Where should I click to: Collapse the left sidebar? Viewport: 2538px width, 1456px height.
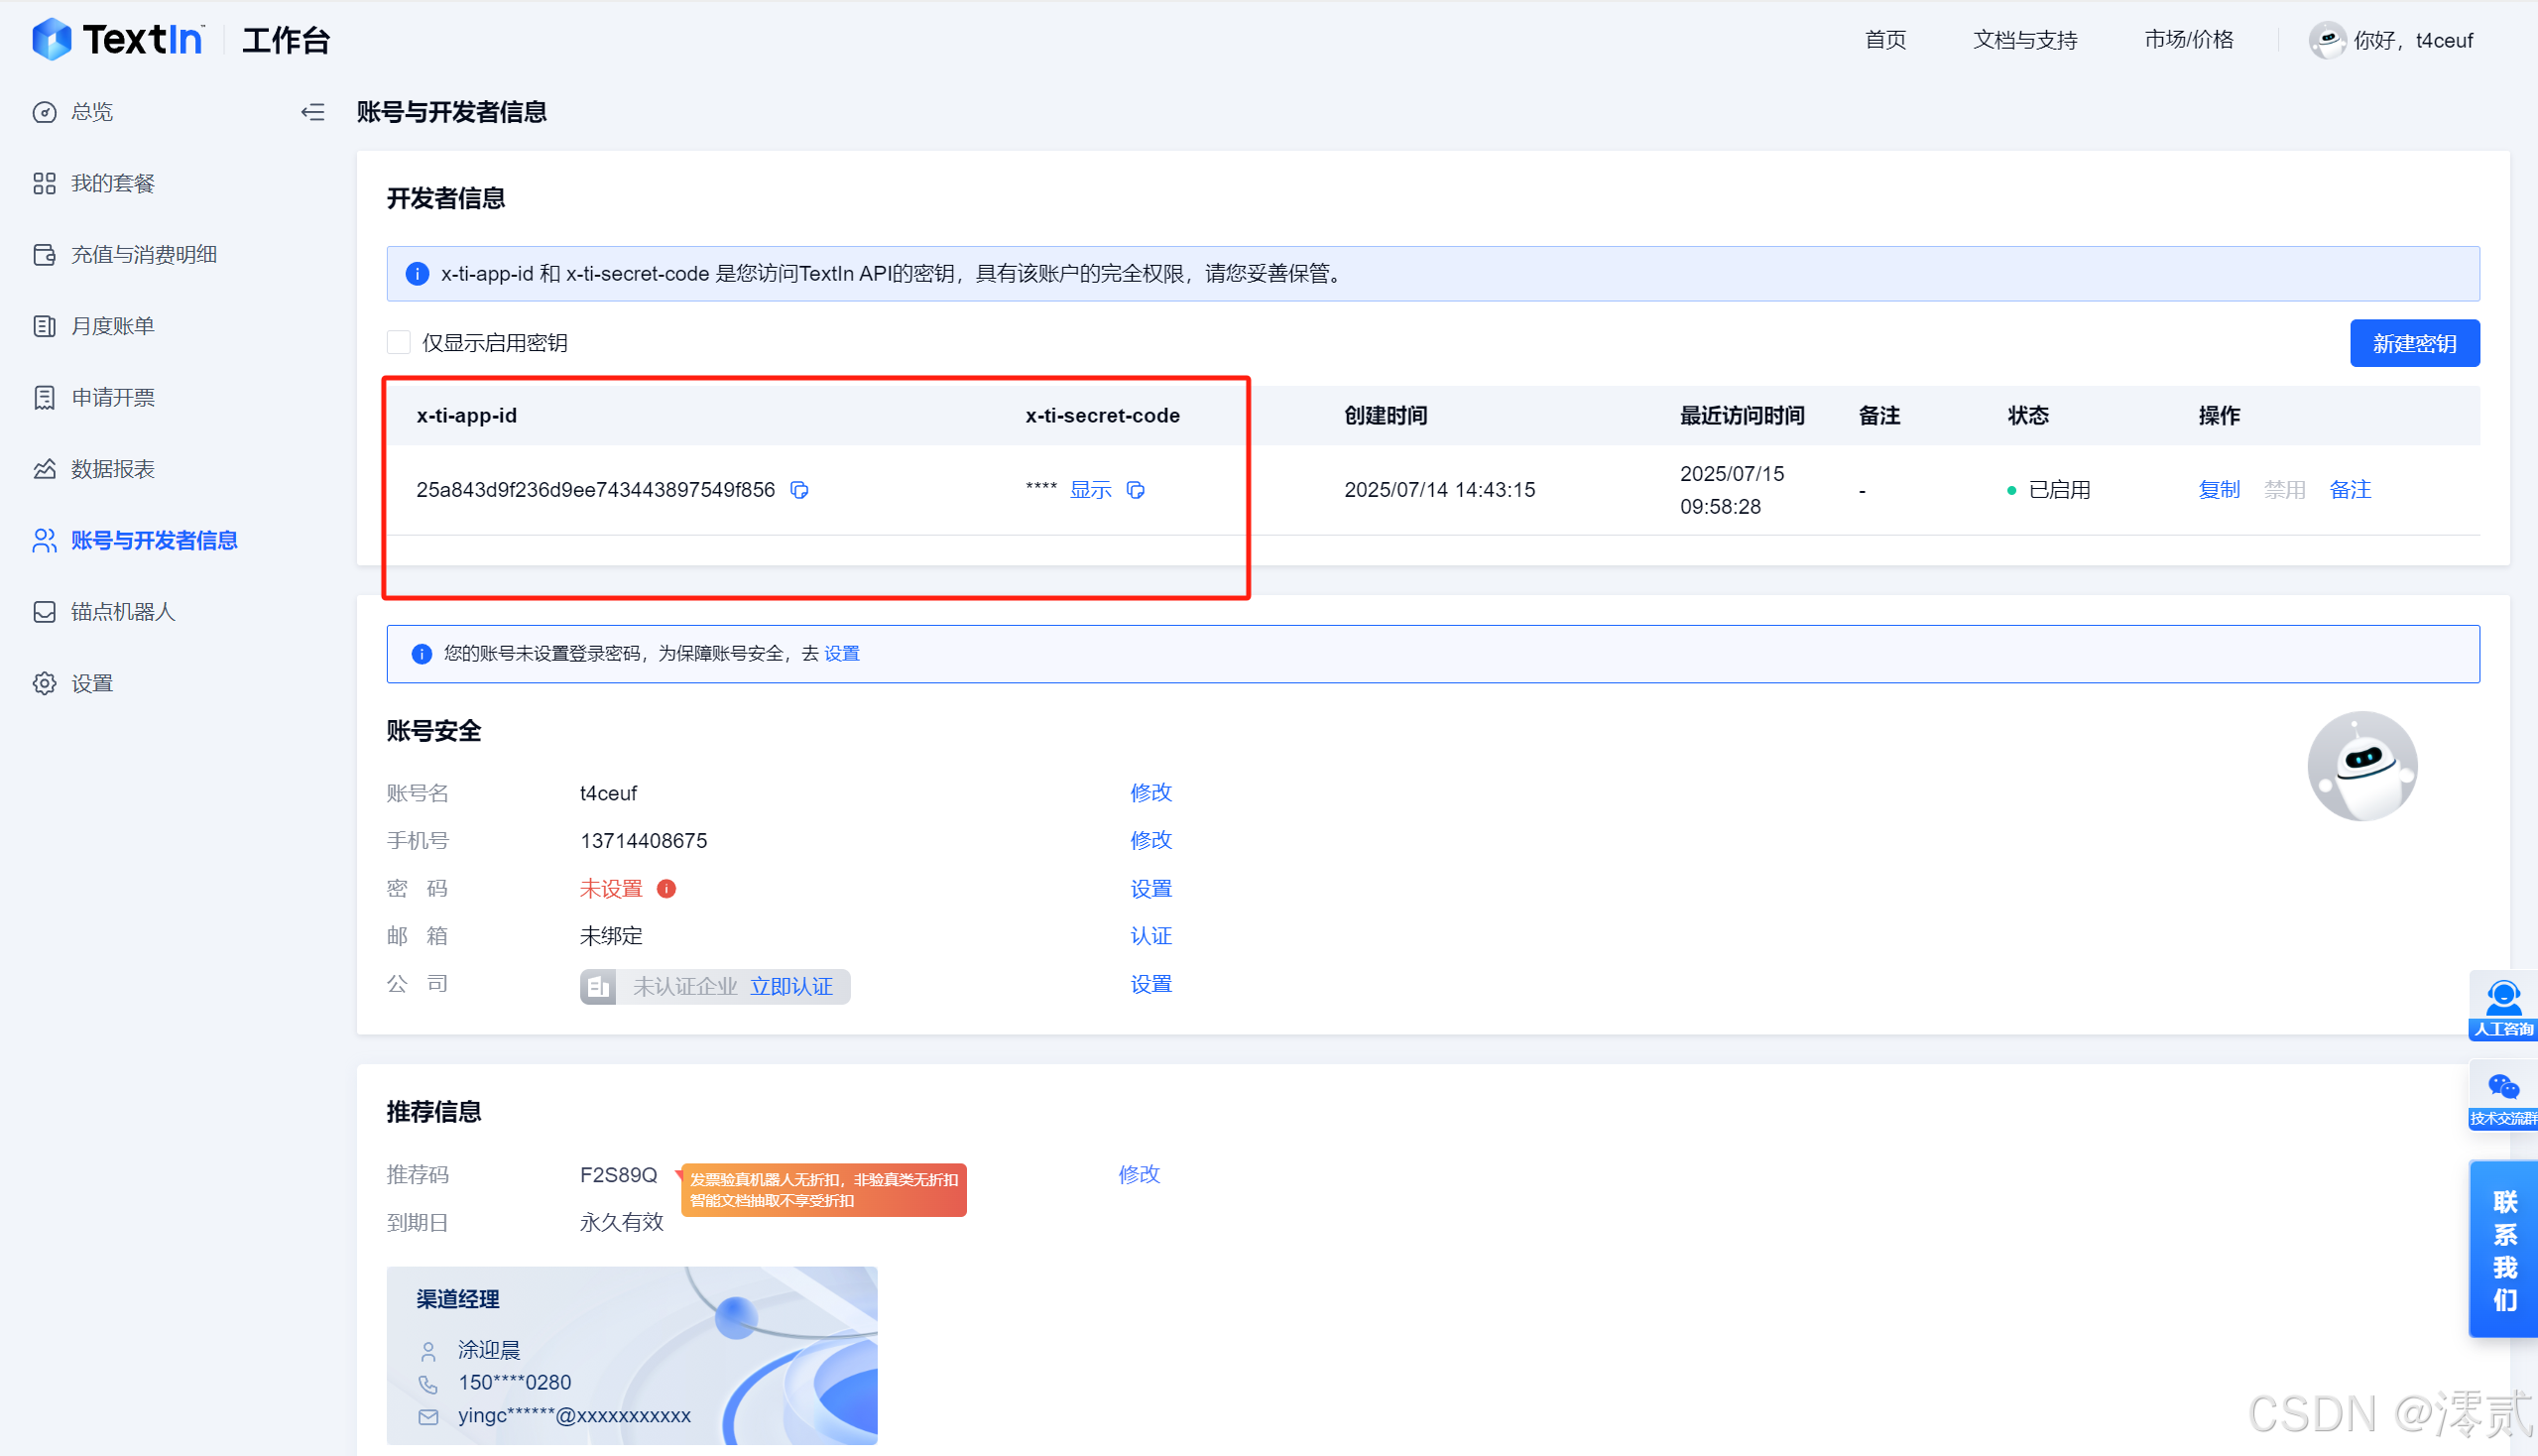coord(312,112)
